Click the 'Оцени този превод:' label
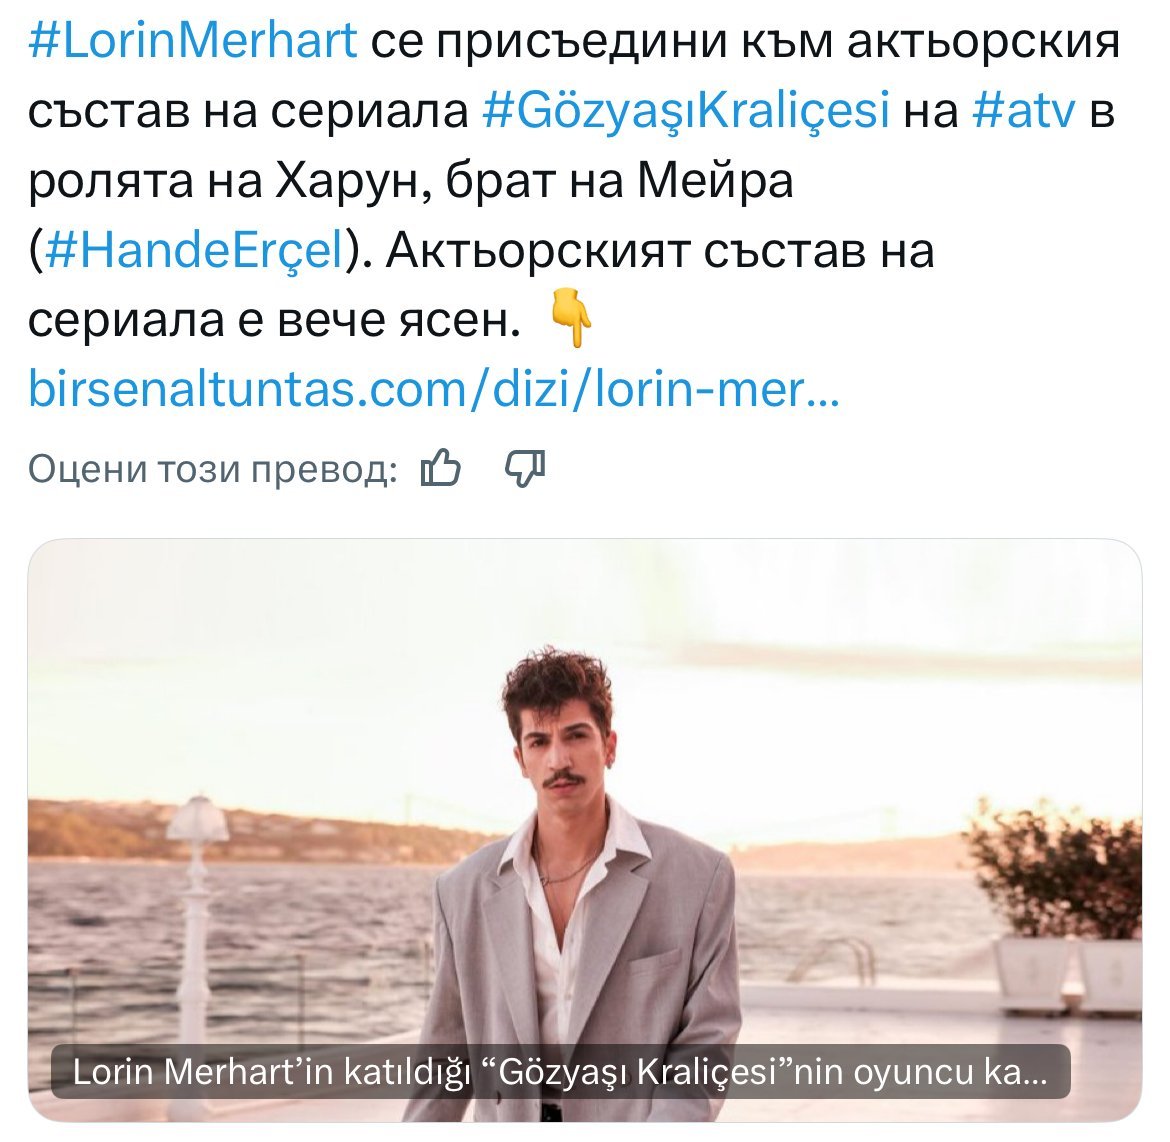The height and width of the screenshot is (1142, 1170). tap(213, 469)
